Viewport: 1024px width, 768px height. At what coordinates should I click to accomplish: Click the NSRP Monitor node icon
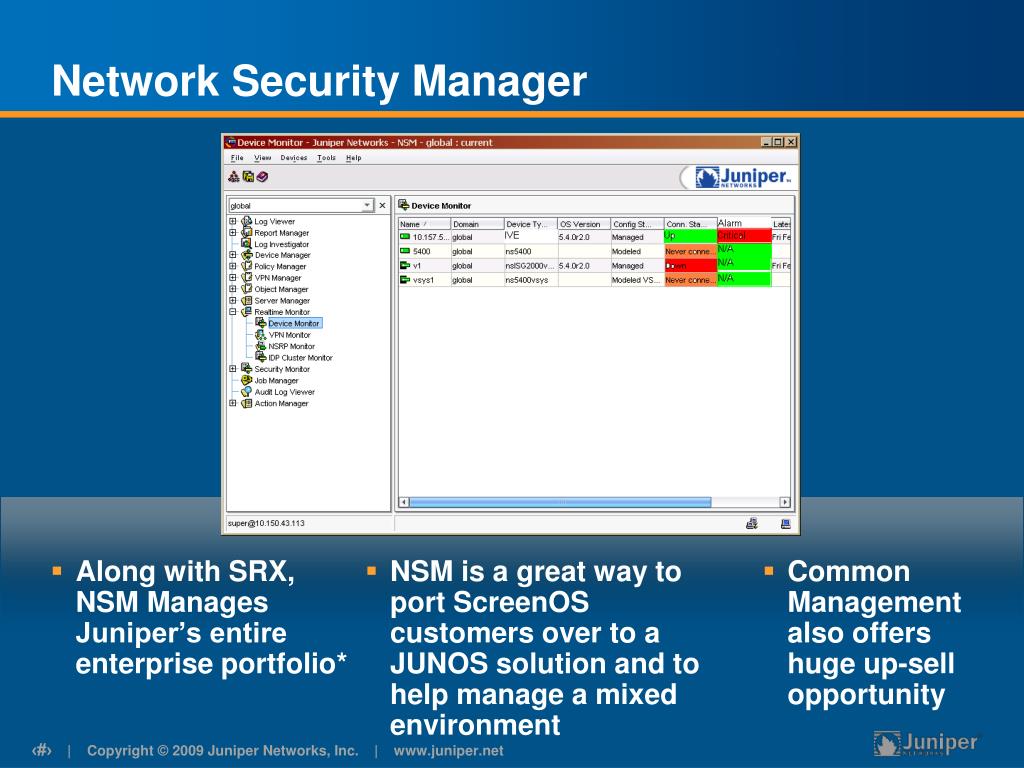pyautogui.click(x=261, y=346)
